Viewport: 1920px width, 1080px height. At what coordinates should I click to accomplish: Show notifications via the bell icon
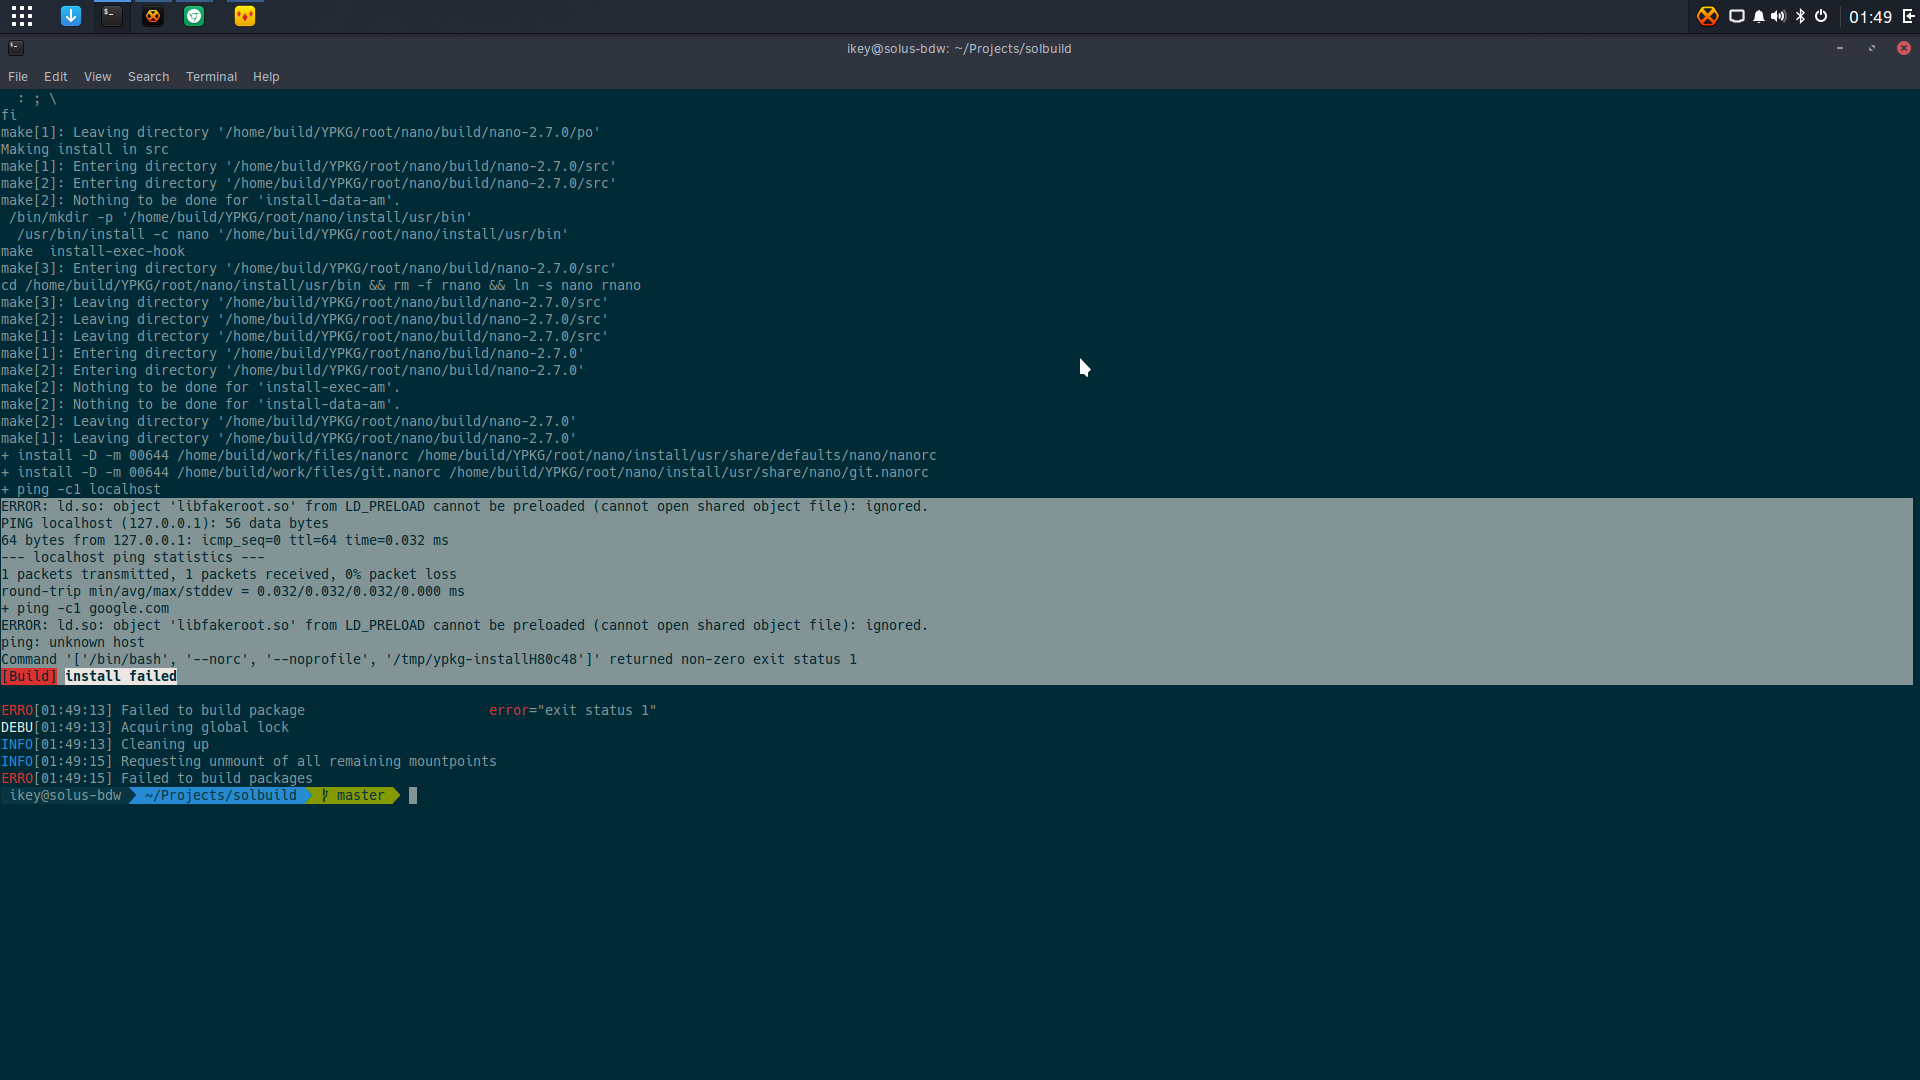pyautogui.click(x=1759, y=16)
